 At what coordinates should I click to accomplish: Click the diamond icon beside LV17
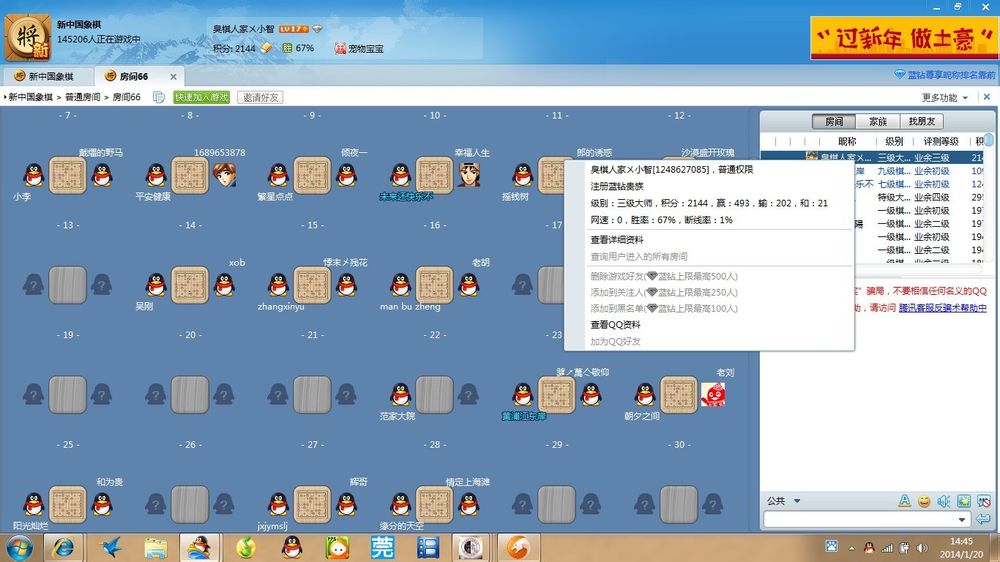click(x=317, y=29)
